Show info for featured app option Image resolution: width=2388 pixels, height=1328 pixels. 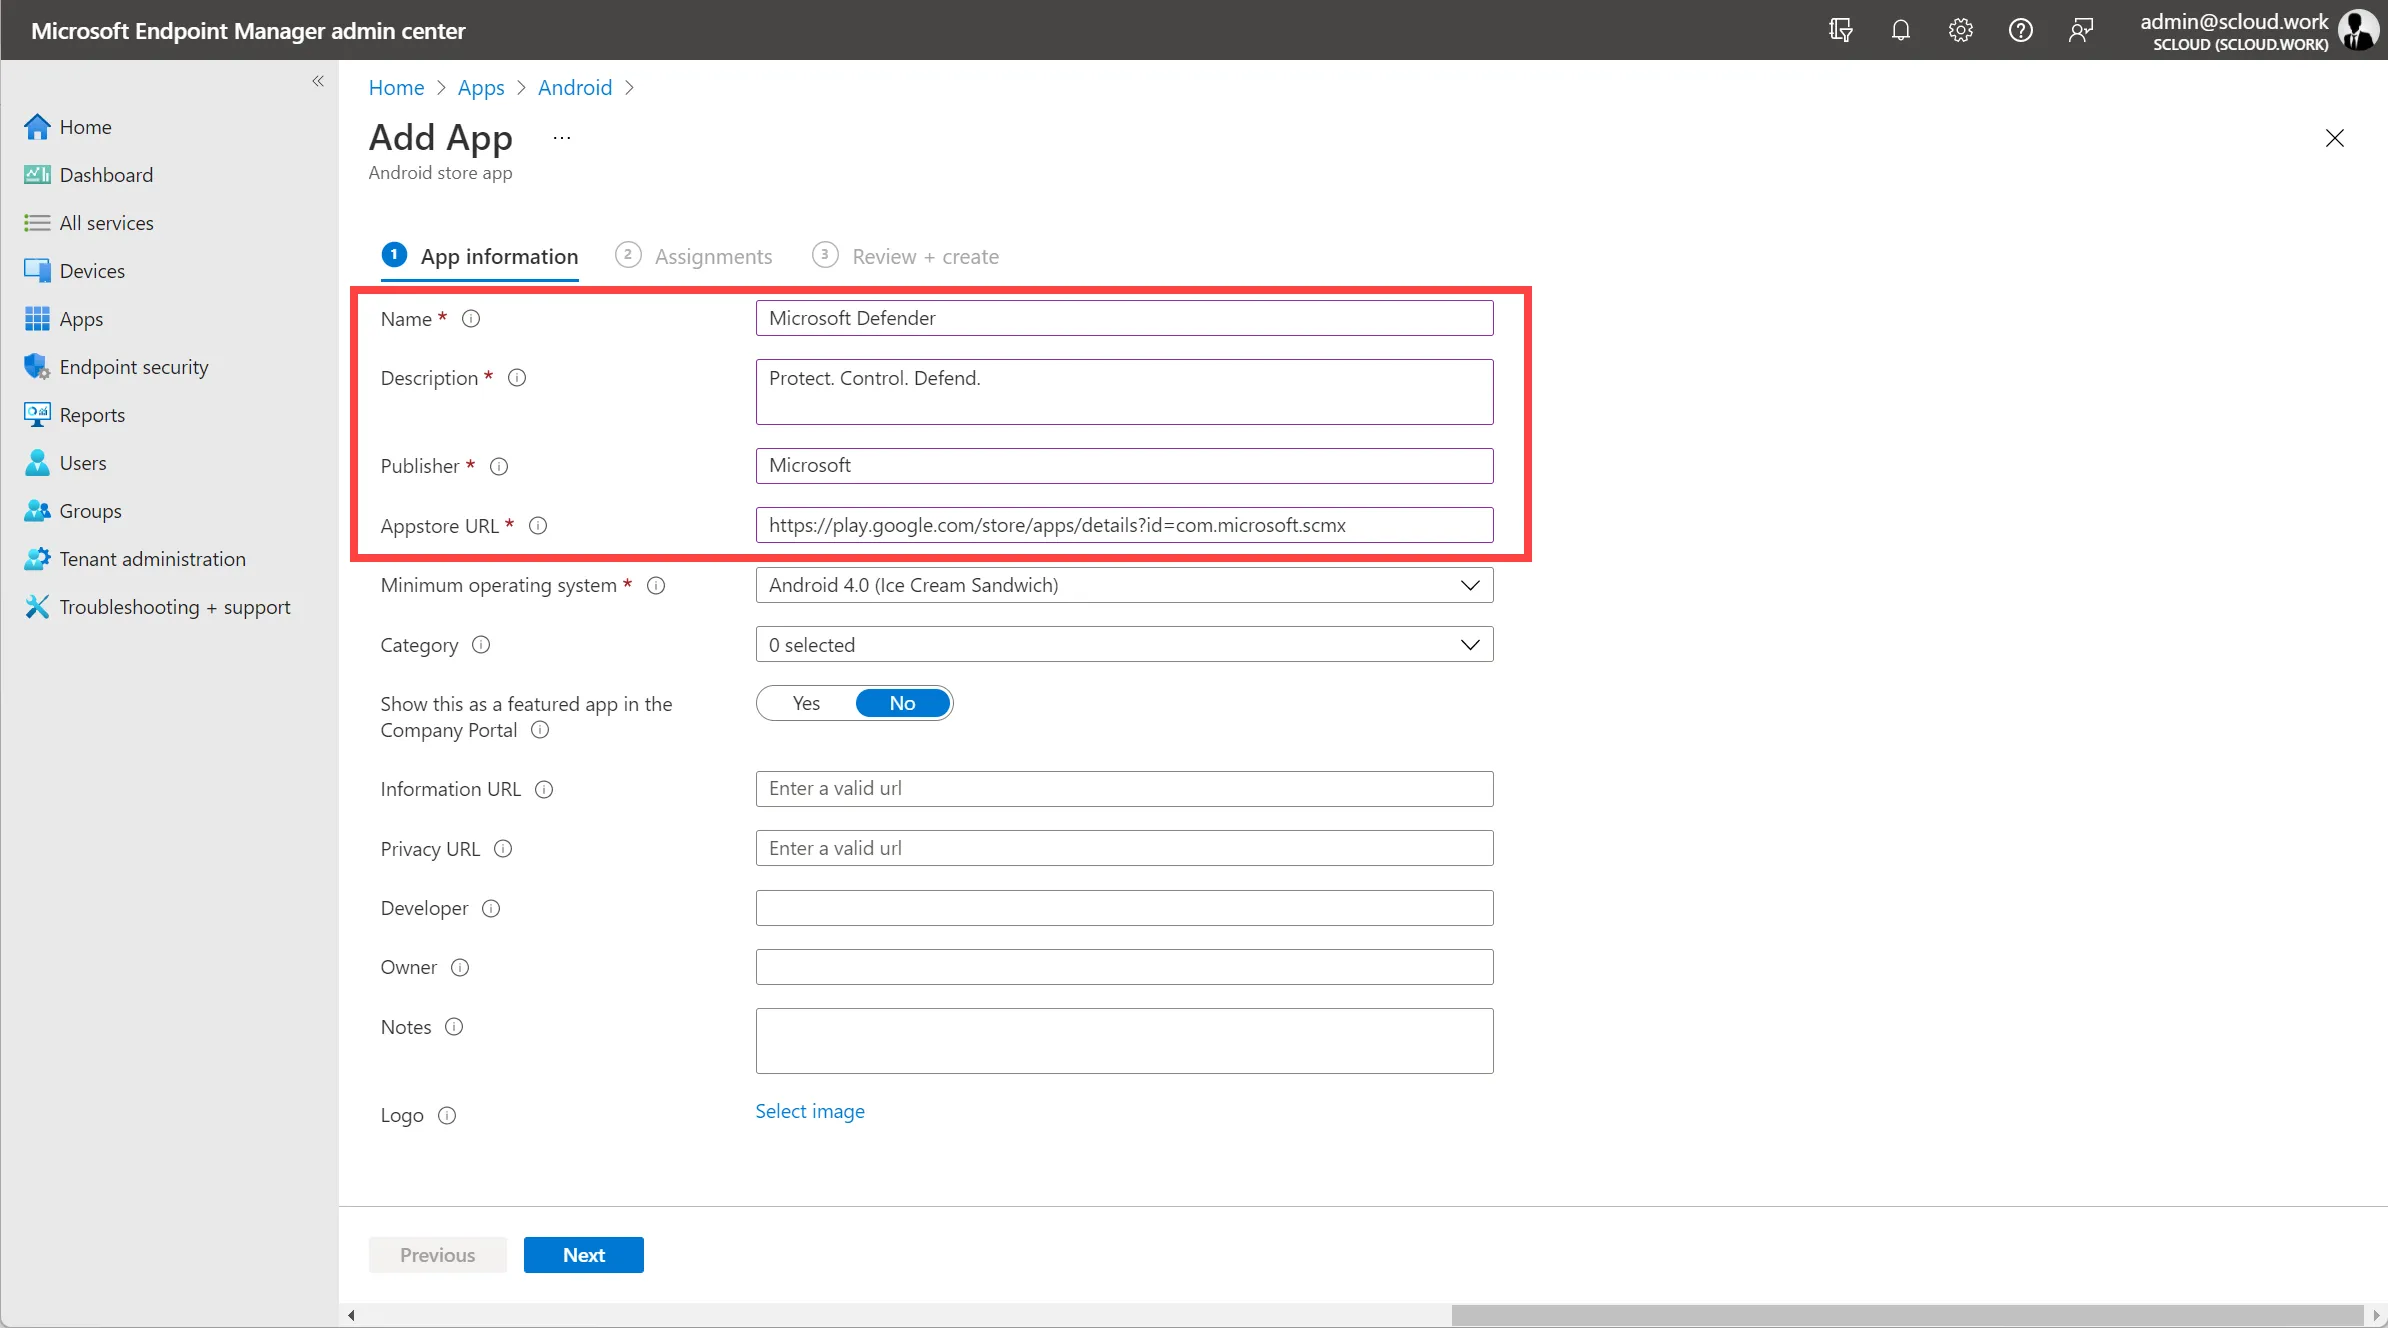(540, 730)
